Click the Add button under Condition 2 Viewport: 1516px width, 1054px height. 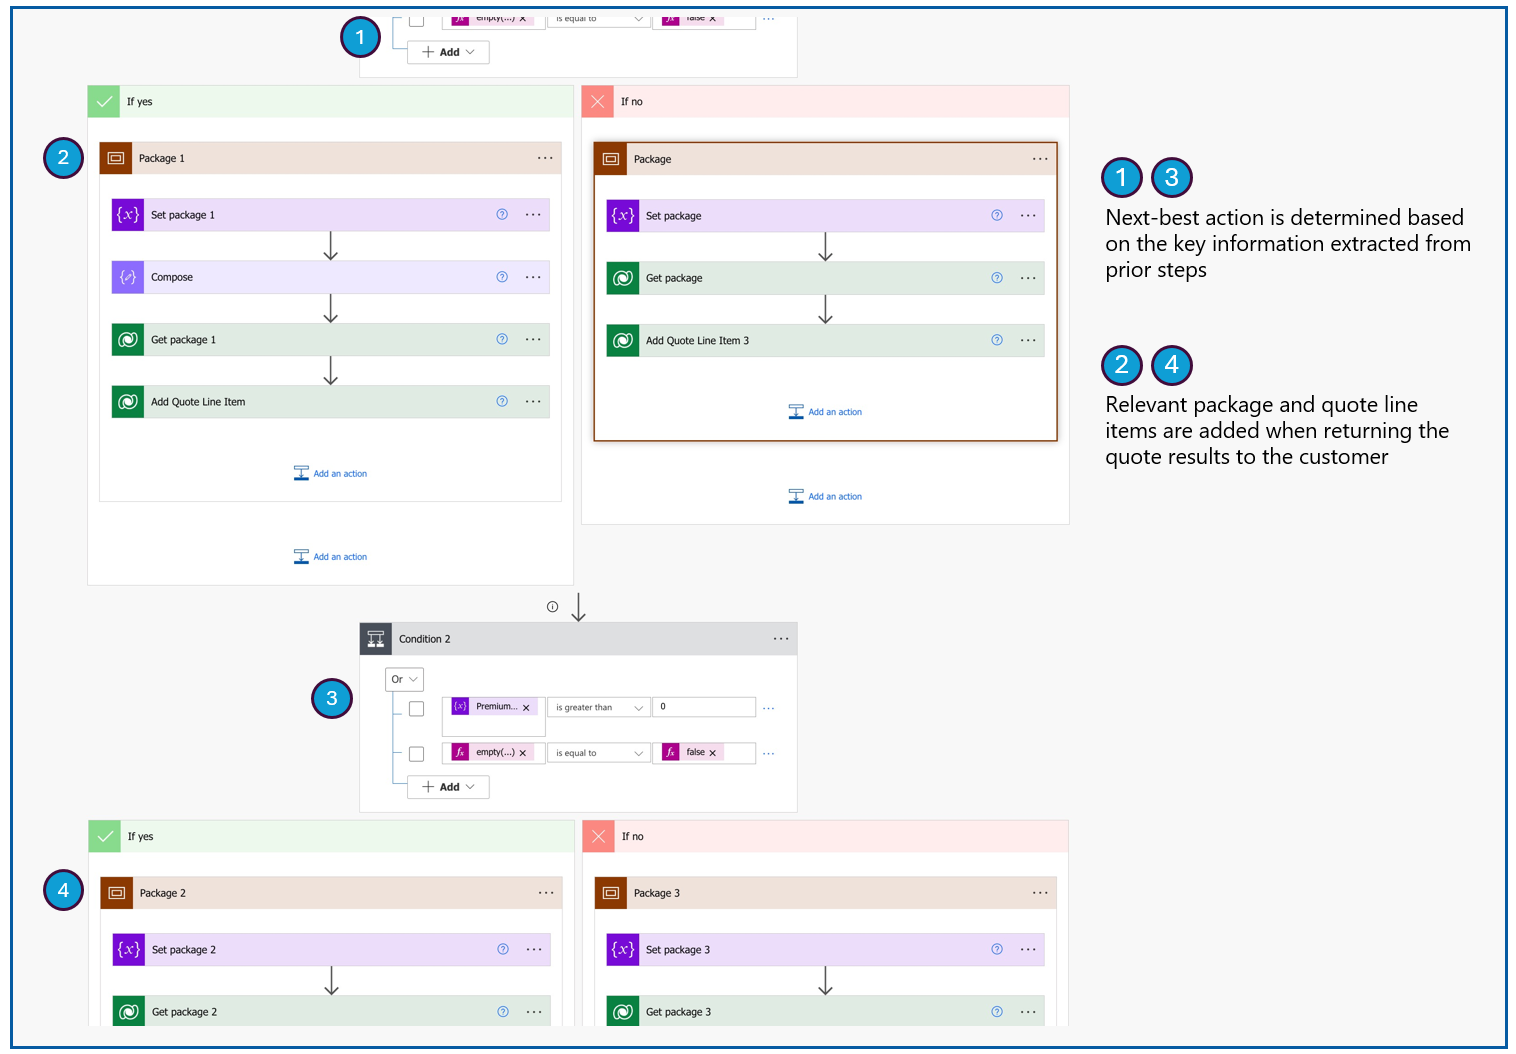tap(447, 787)
